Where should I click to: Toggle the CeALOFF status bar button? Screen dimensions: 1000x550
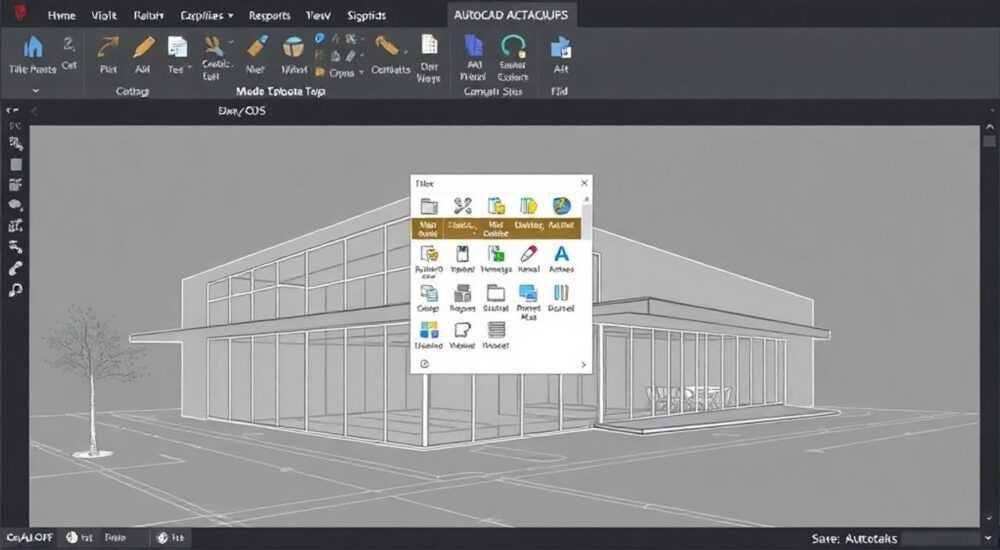tap(29, 538)
